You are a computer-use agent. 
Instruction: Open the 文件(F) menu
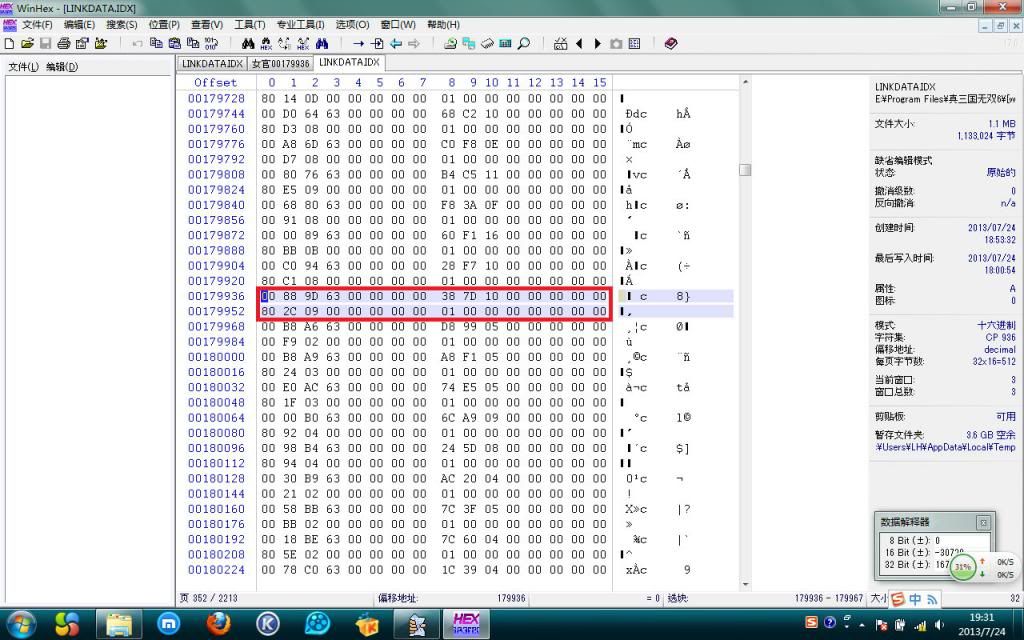click(37, 24)
